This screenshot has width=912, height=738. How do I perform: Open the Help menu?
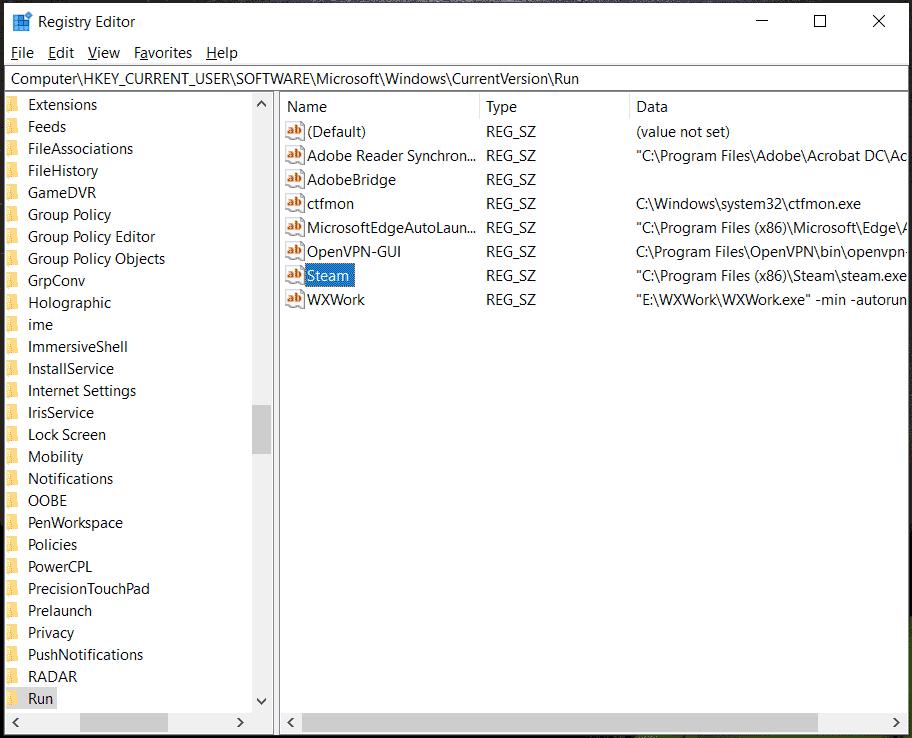tap(222, 53)
